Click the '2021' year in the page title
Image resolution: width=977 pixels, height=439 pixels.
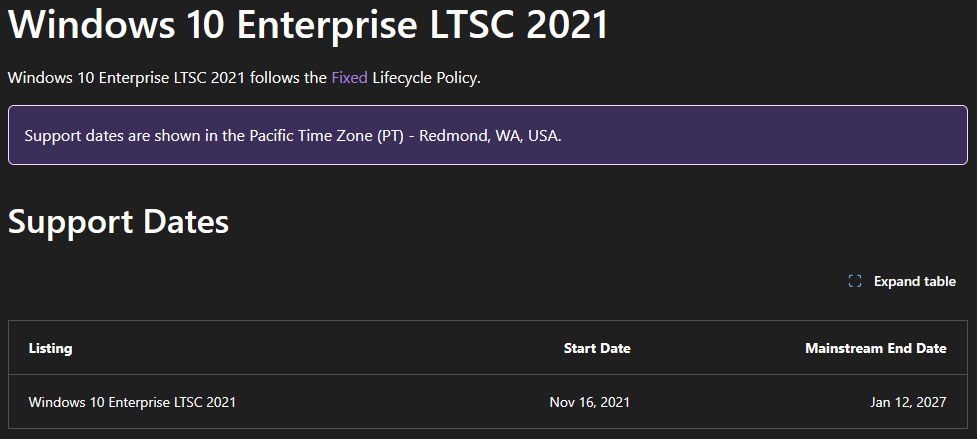[567, 24]
